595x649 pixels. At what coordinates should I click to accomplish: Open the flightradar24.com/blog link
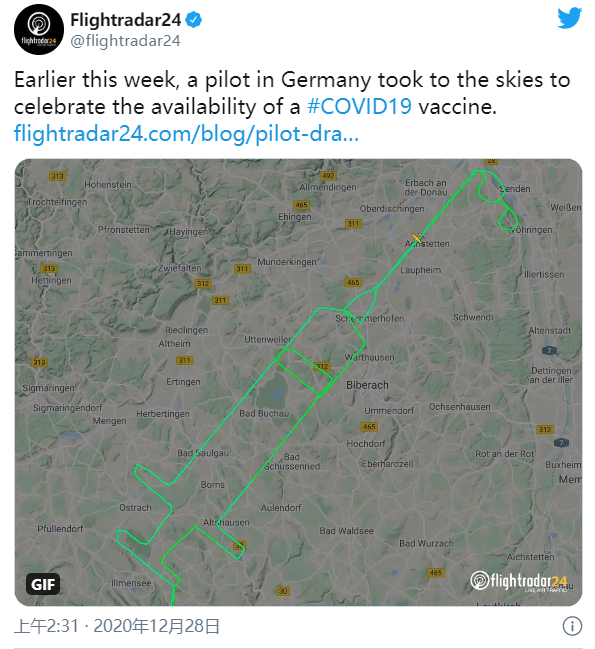click(186, 134)
